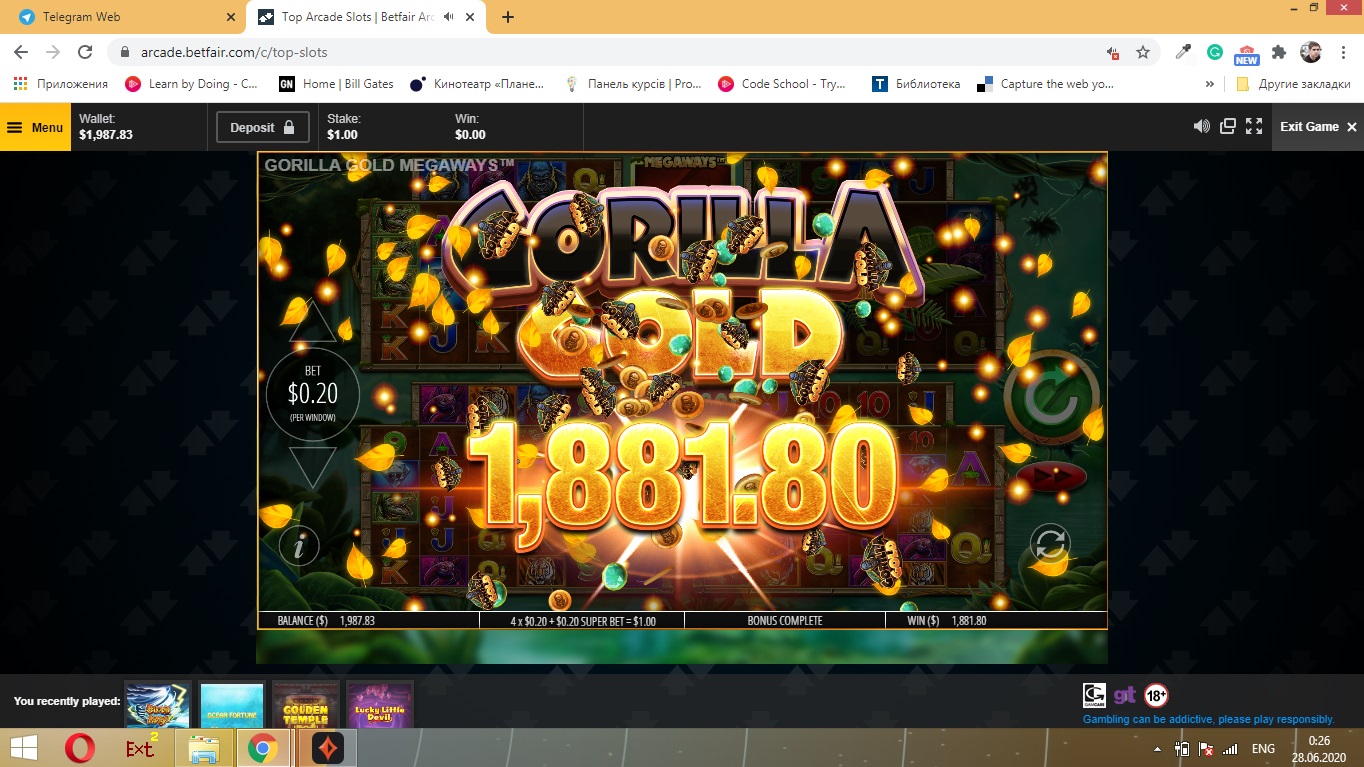Open the Learn by Doing bookmark
The height and width of the screenshot is (767, 1364).
pyautogui.click(x=192, y=84)
